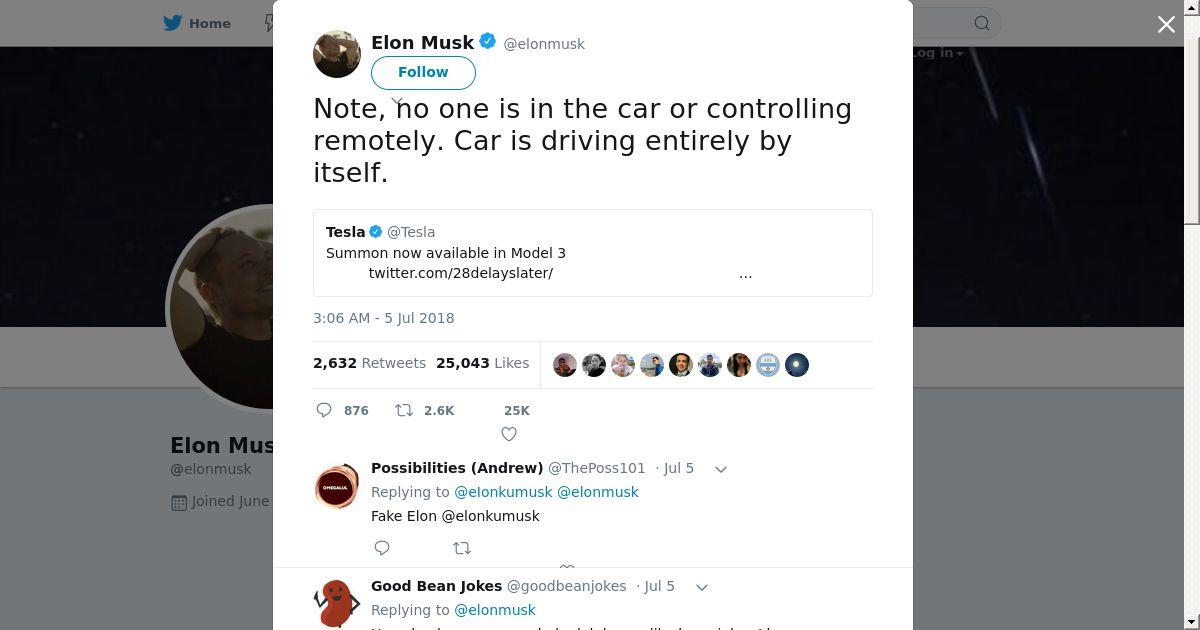This screenshot has height=630, width=1200.
Task: Click Good Bean Jokes profile avatar
Action: click(x=337, y=604)
